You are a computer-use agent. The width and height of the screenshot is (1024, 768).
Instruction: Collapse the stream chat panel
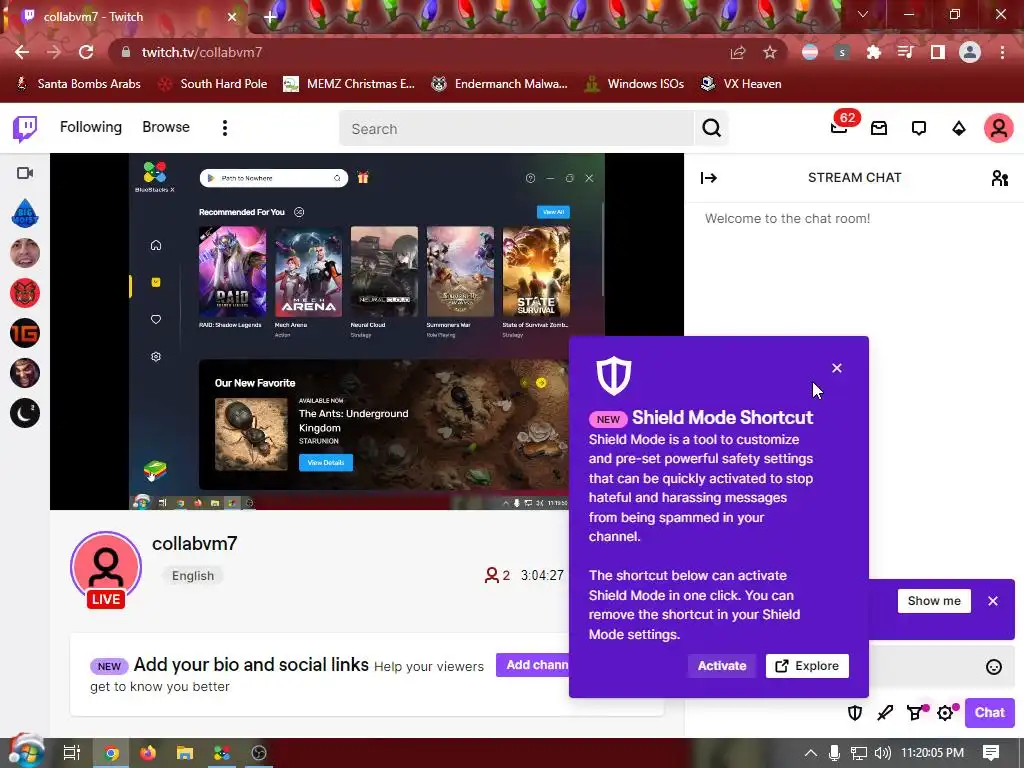[x=709, y=178]
